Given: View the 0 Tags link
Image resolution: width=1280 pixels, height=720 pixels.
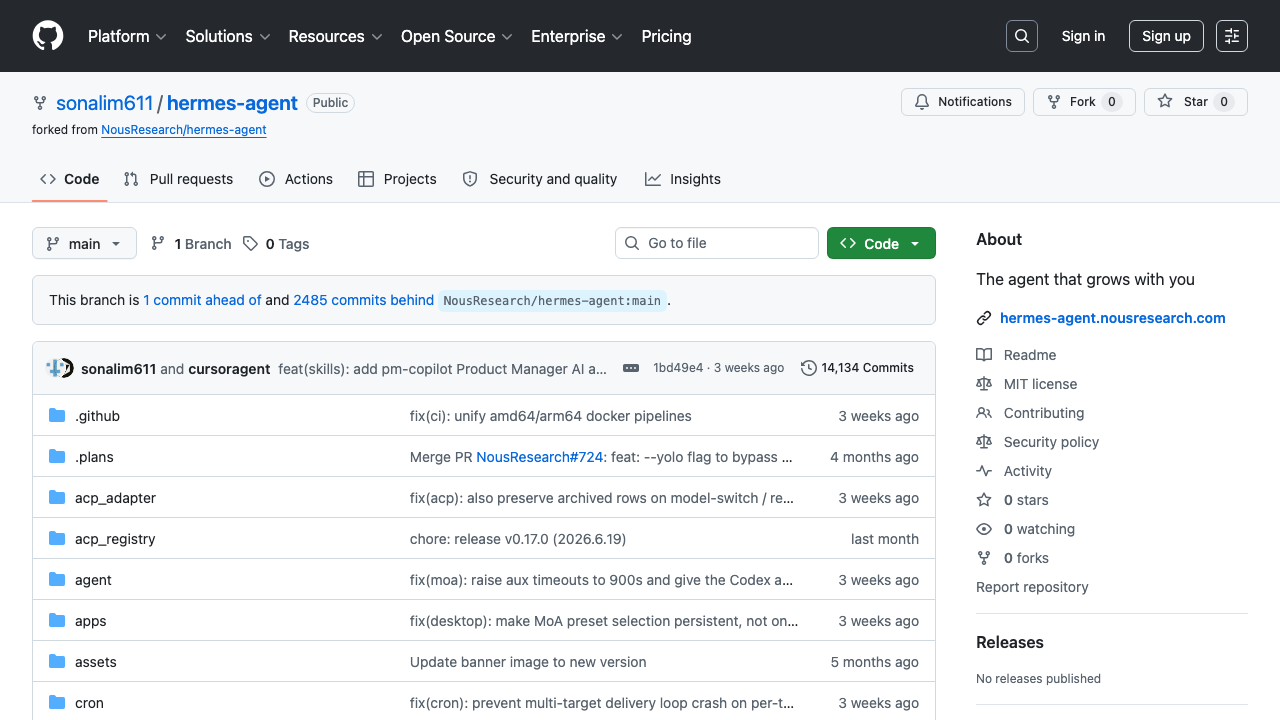Looking at the screenshot, I should (x=276, y=244).
